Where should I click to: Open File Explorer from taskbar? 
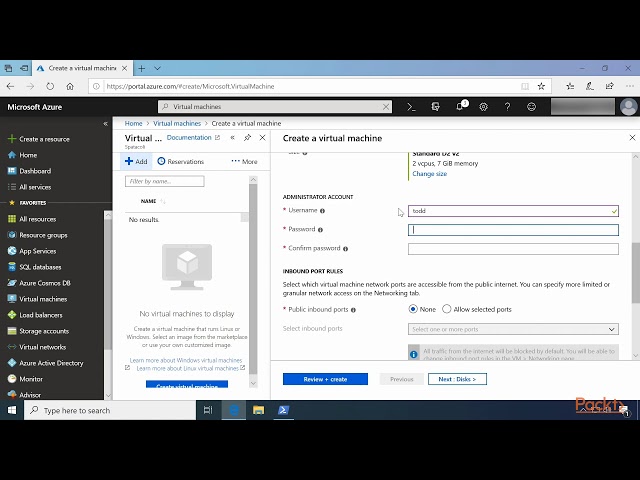point(258,410)
